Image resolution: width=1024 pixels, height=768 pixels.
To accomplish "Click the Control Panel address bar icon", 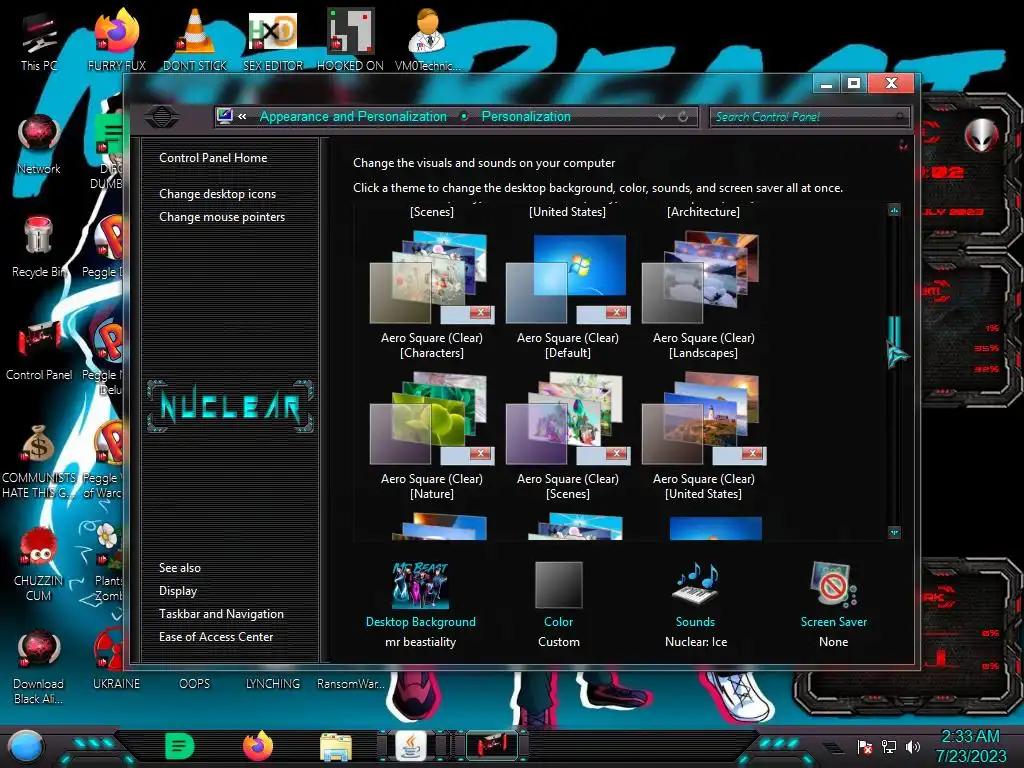I will [x=225, y=116].
